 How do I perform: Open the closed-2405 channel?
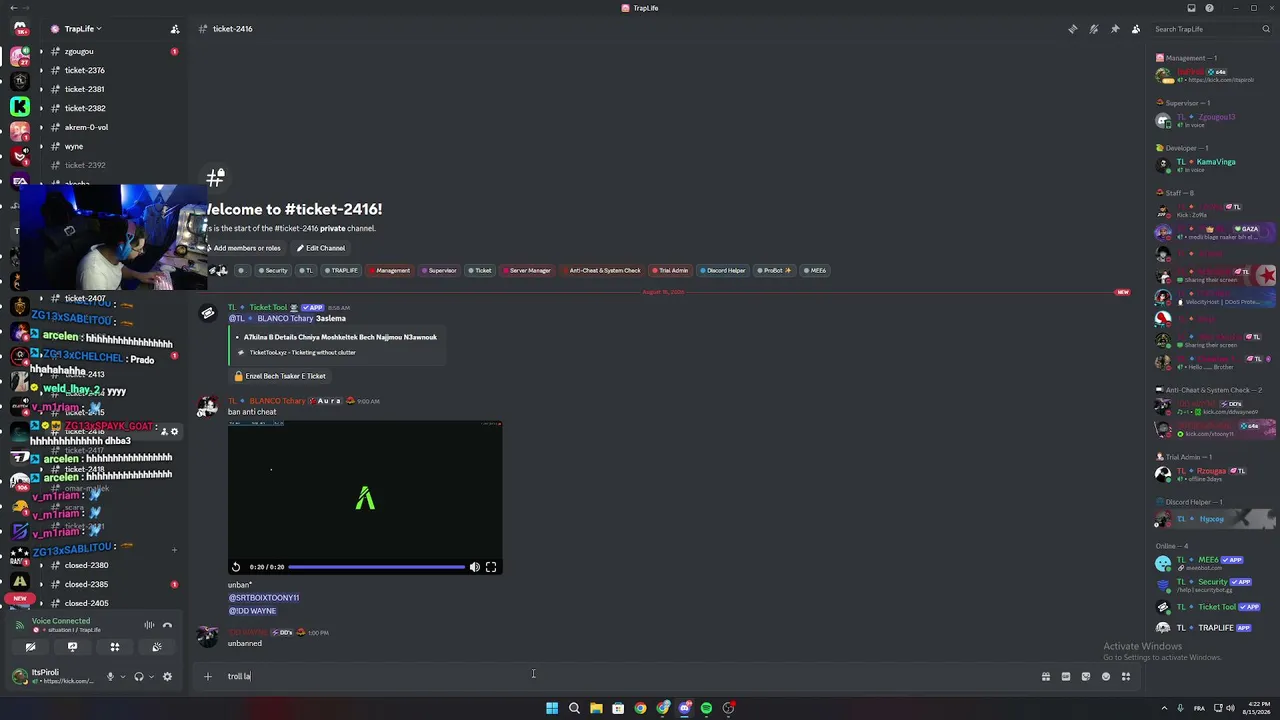point(86,603)
